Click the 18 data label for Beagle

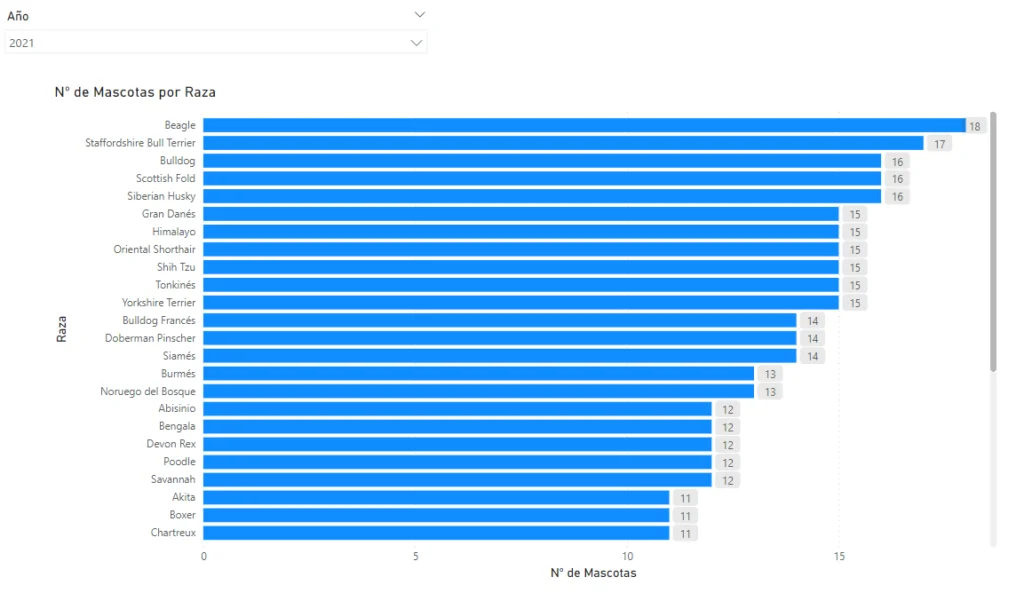click(975, 126)
